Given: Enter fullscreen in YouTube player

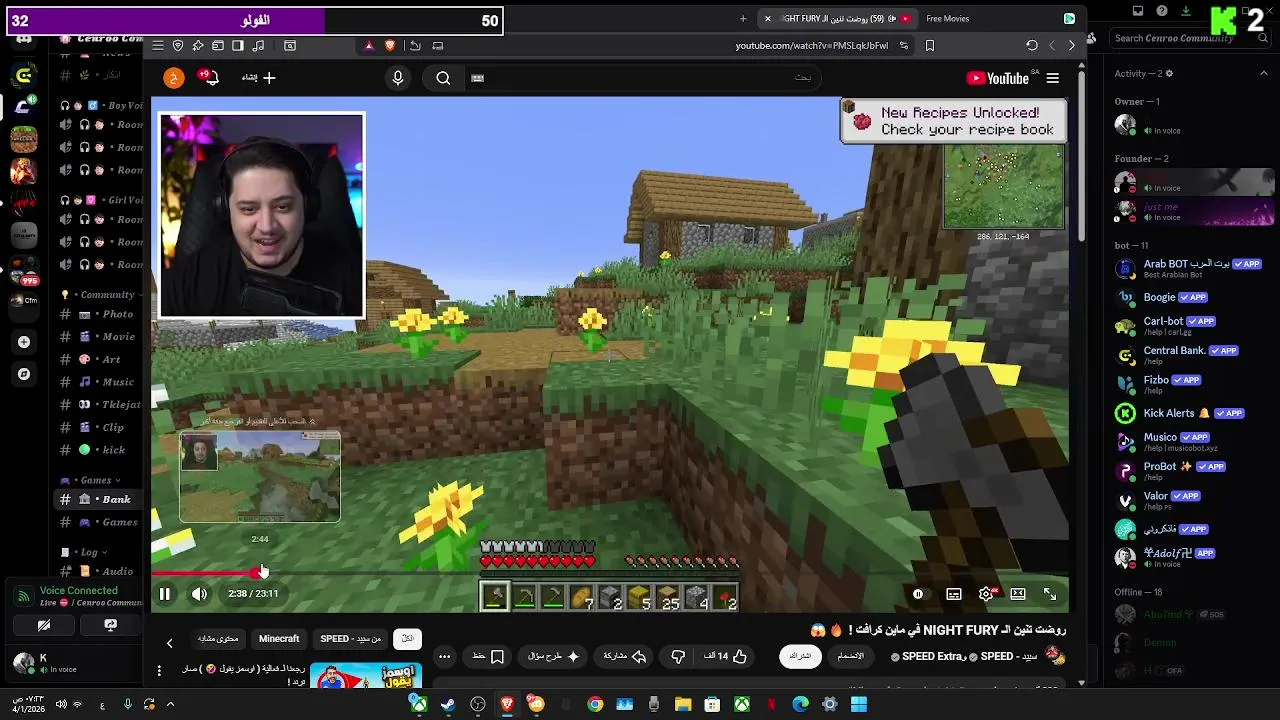Looking at the screenshot, I should coord(1050,594).
